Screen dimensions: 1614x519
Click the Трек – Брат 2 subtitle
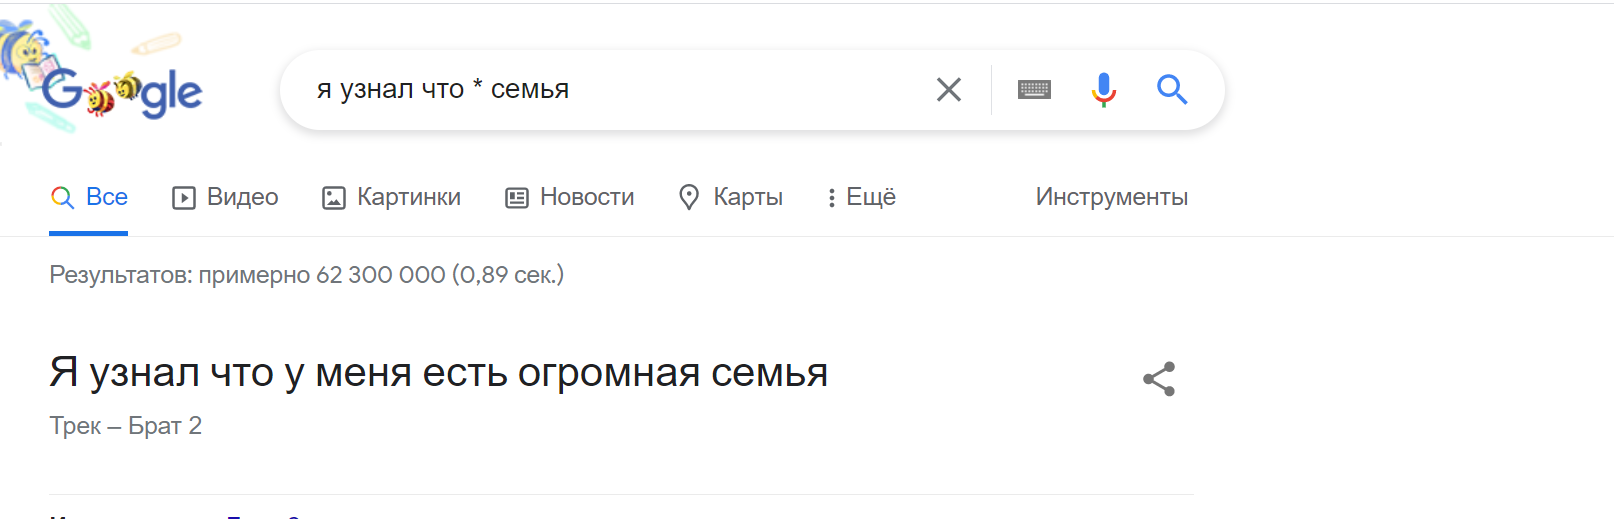(x=126, y=426)
